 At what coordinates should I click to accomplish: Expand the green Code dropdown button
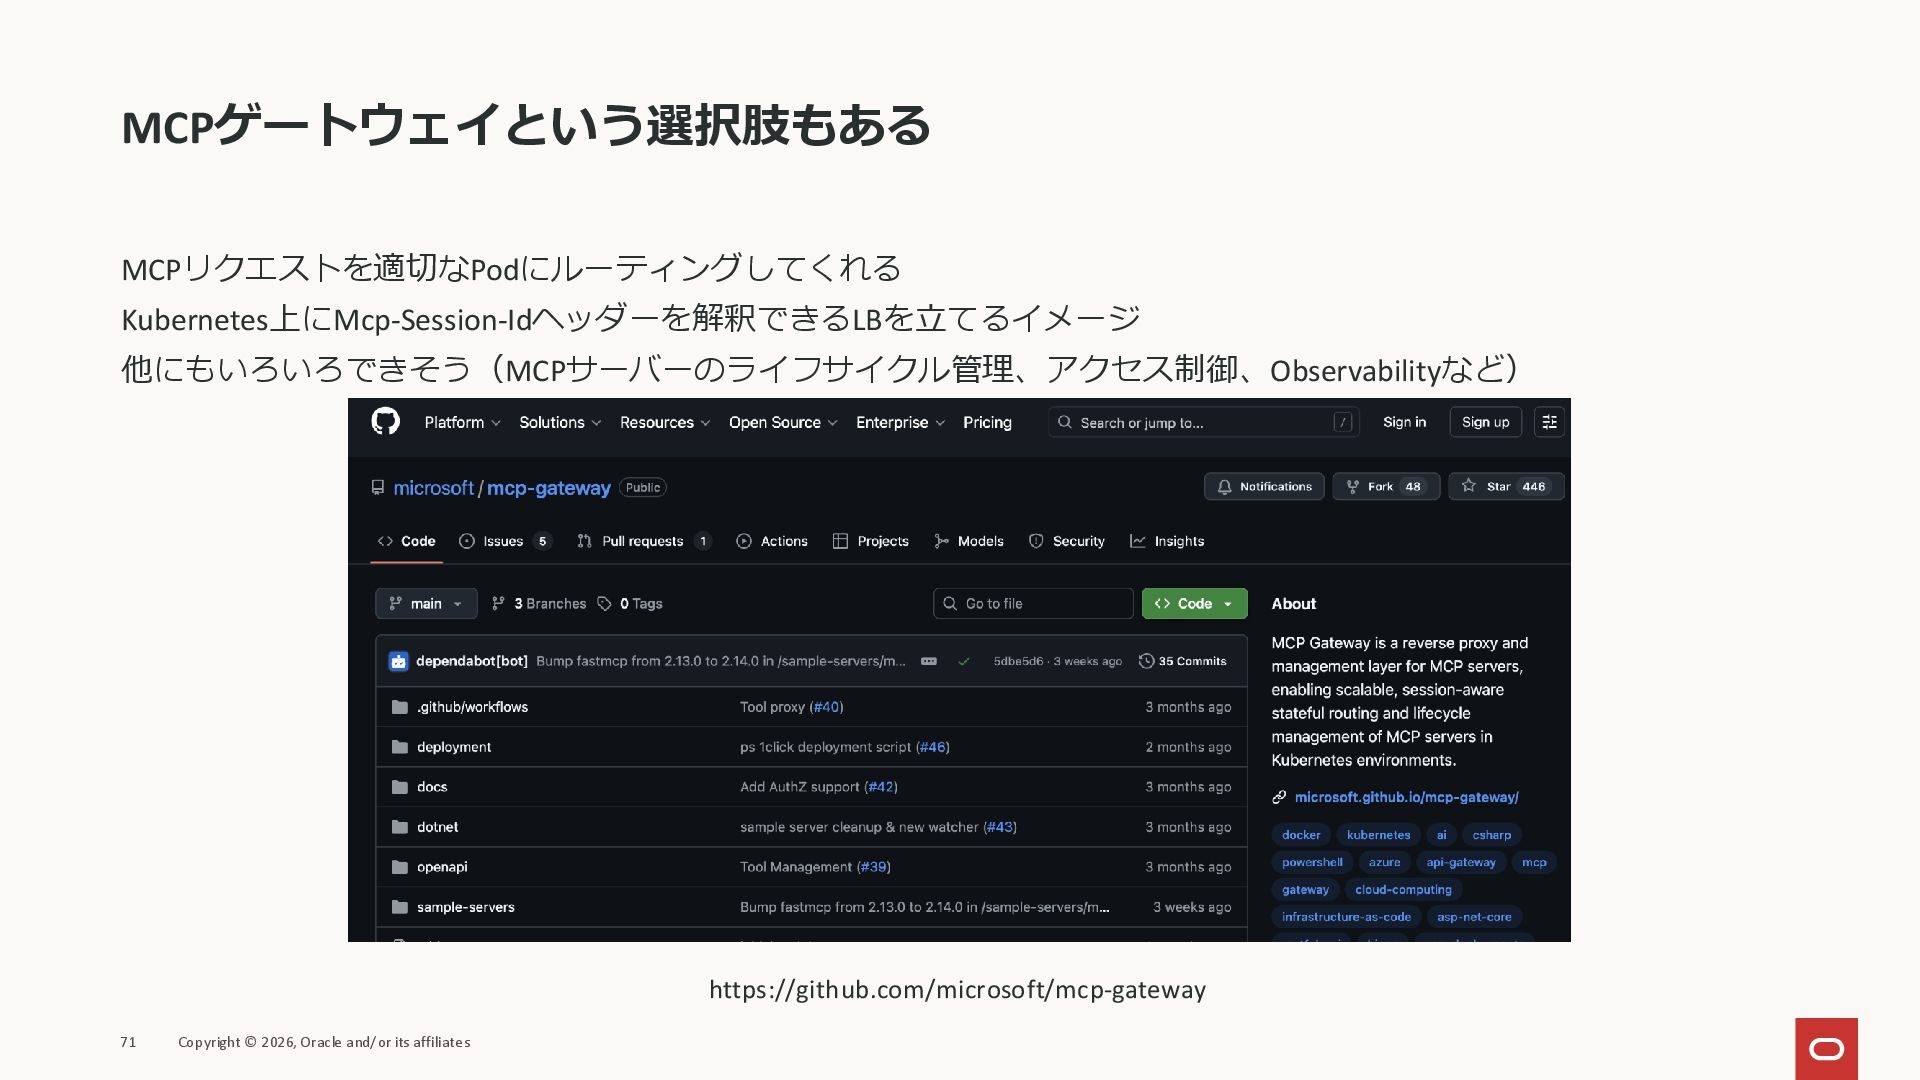[x=1194, y=603]
